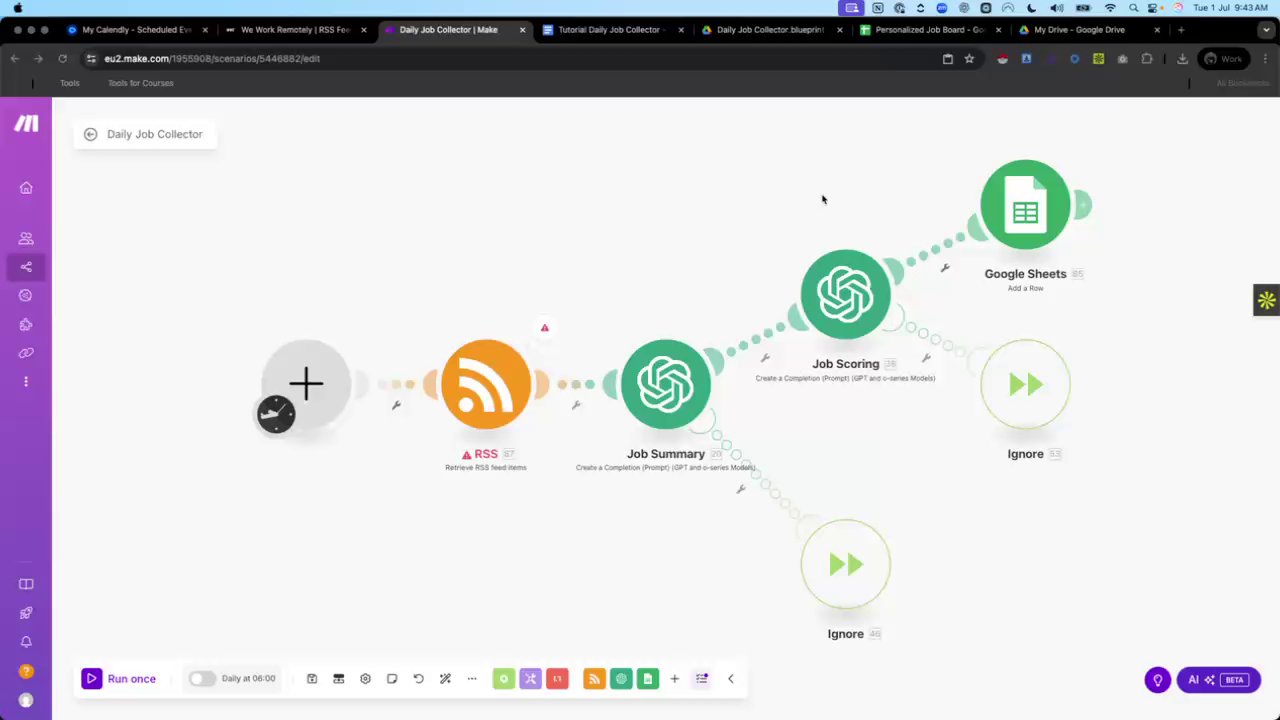Click the Run once button

tap(119, 679)
